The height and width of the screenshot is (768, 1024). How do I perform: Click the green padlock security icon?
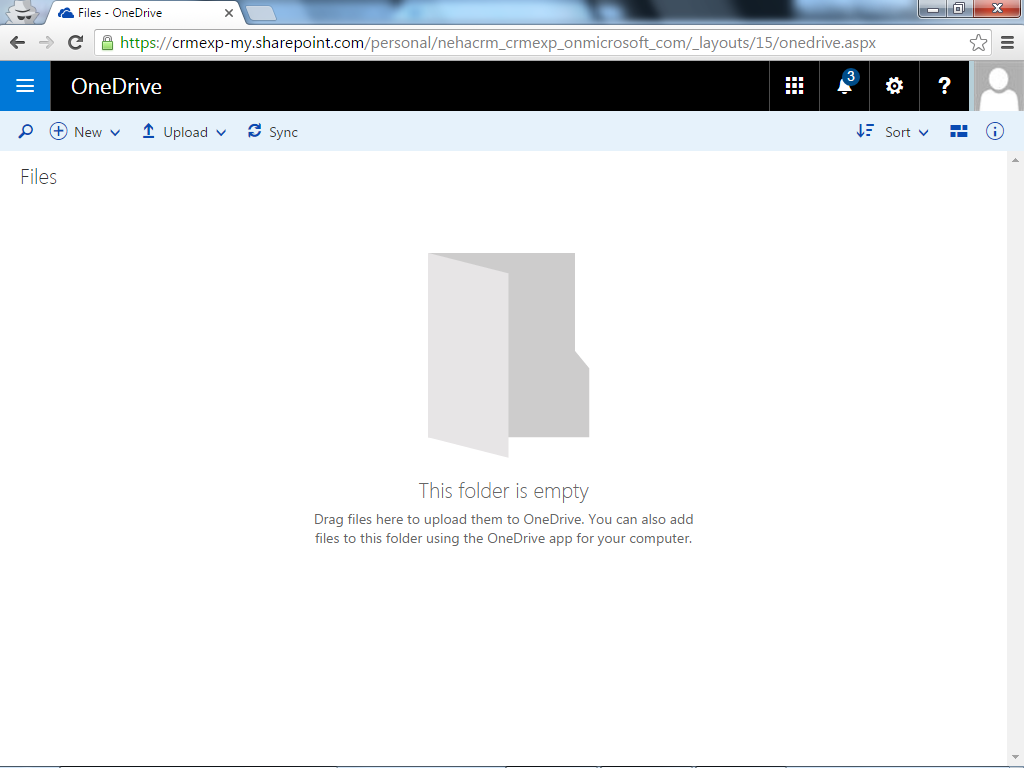(108, 43)
